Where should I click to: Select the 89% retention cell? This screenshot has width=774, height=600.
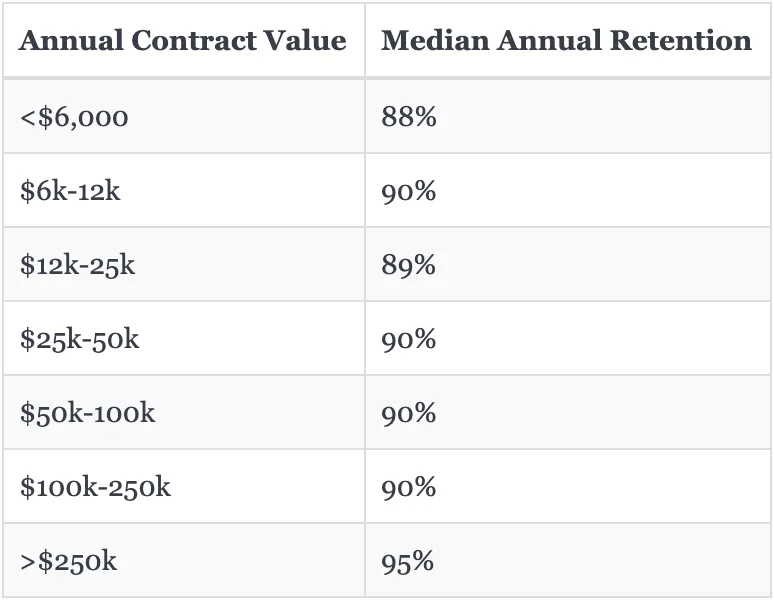click(408, 265)
